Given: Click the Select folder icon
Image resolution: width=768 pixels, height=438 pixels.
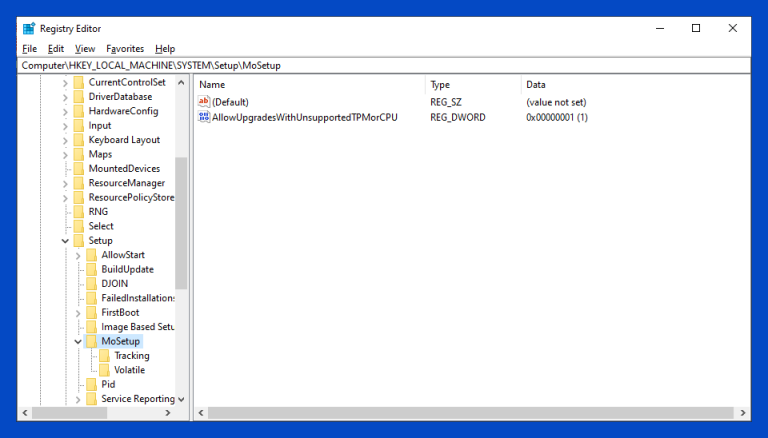Looking at the screenshot, I should [x=79, y=226].
